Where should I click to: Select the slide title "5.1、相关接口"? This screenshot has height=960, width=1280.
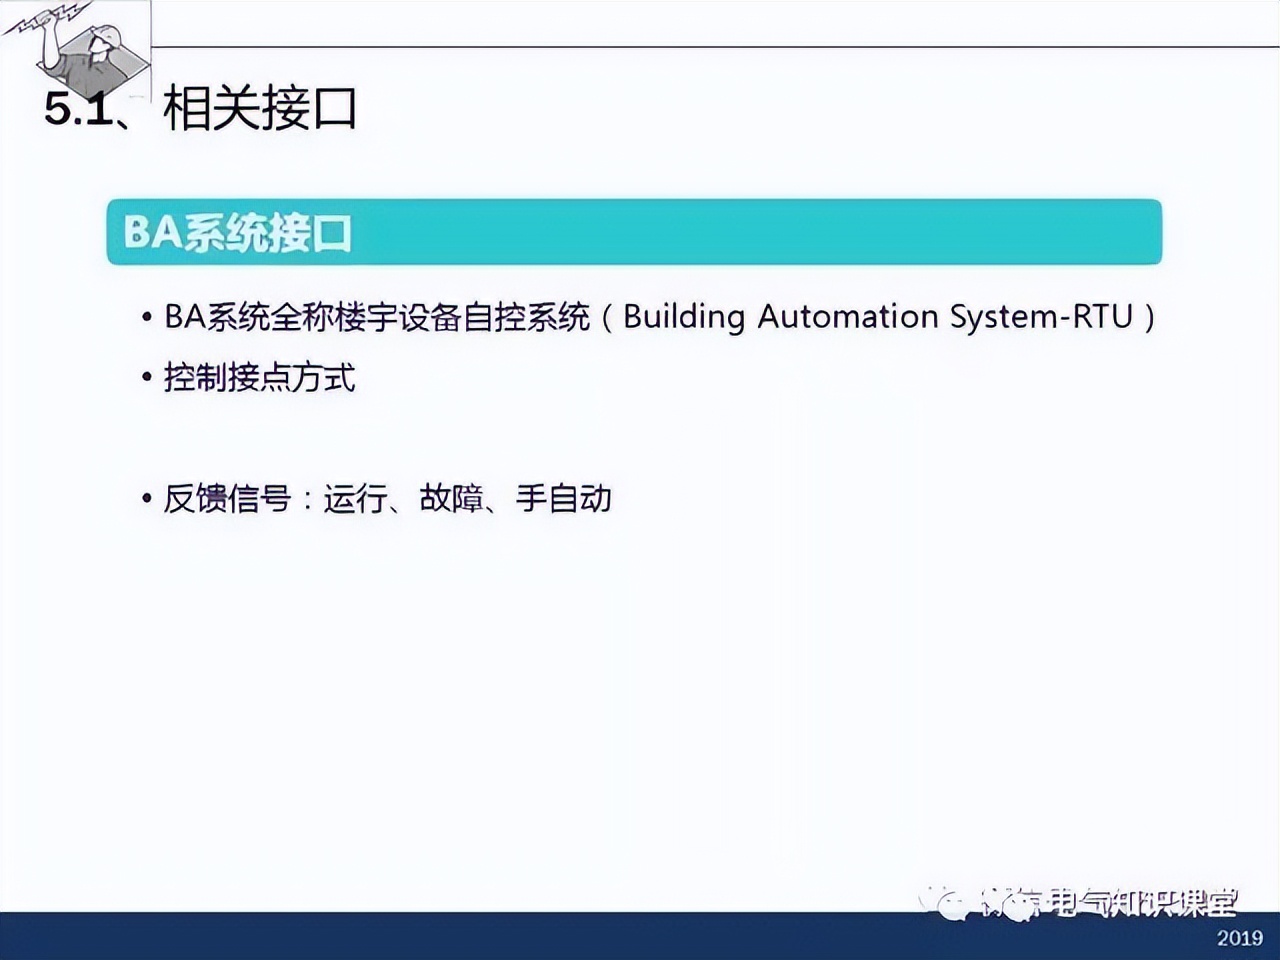(x=201, y=108)
